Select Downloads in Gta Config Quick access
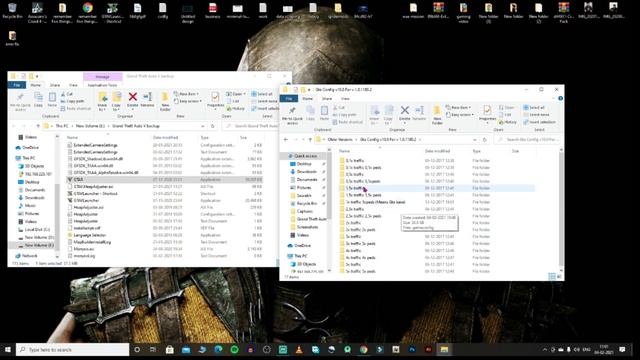This screenshot has height=360, width=640. point(307,171)
